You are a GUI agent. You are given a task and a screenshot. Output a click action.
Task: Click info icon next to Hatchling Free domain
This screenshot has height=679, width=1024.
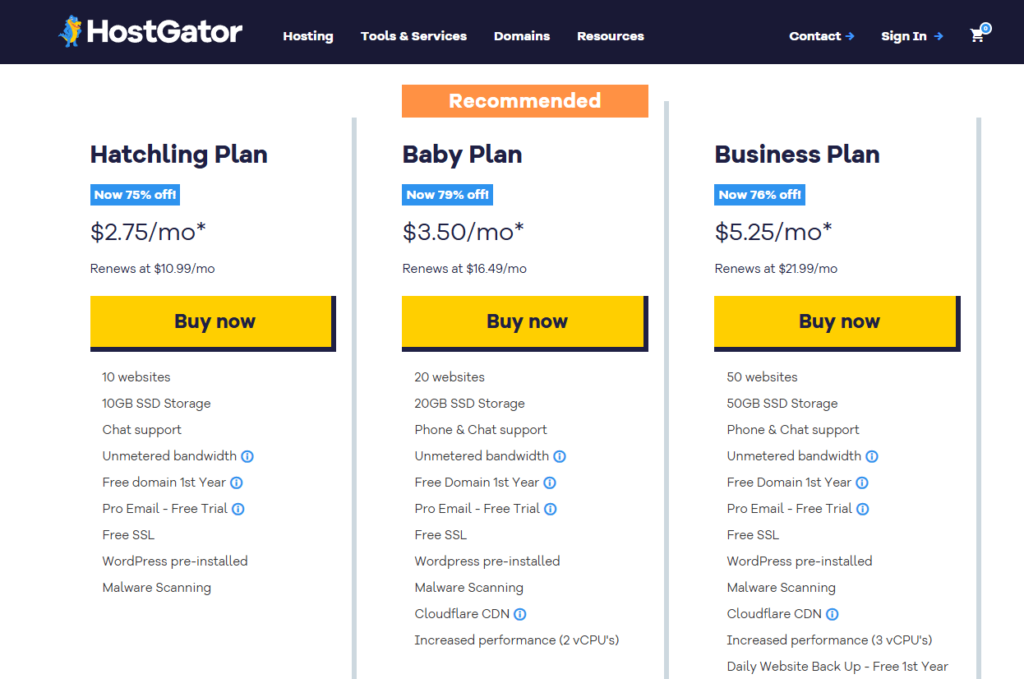point(236,483)
